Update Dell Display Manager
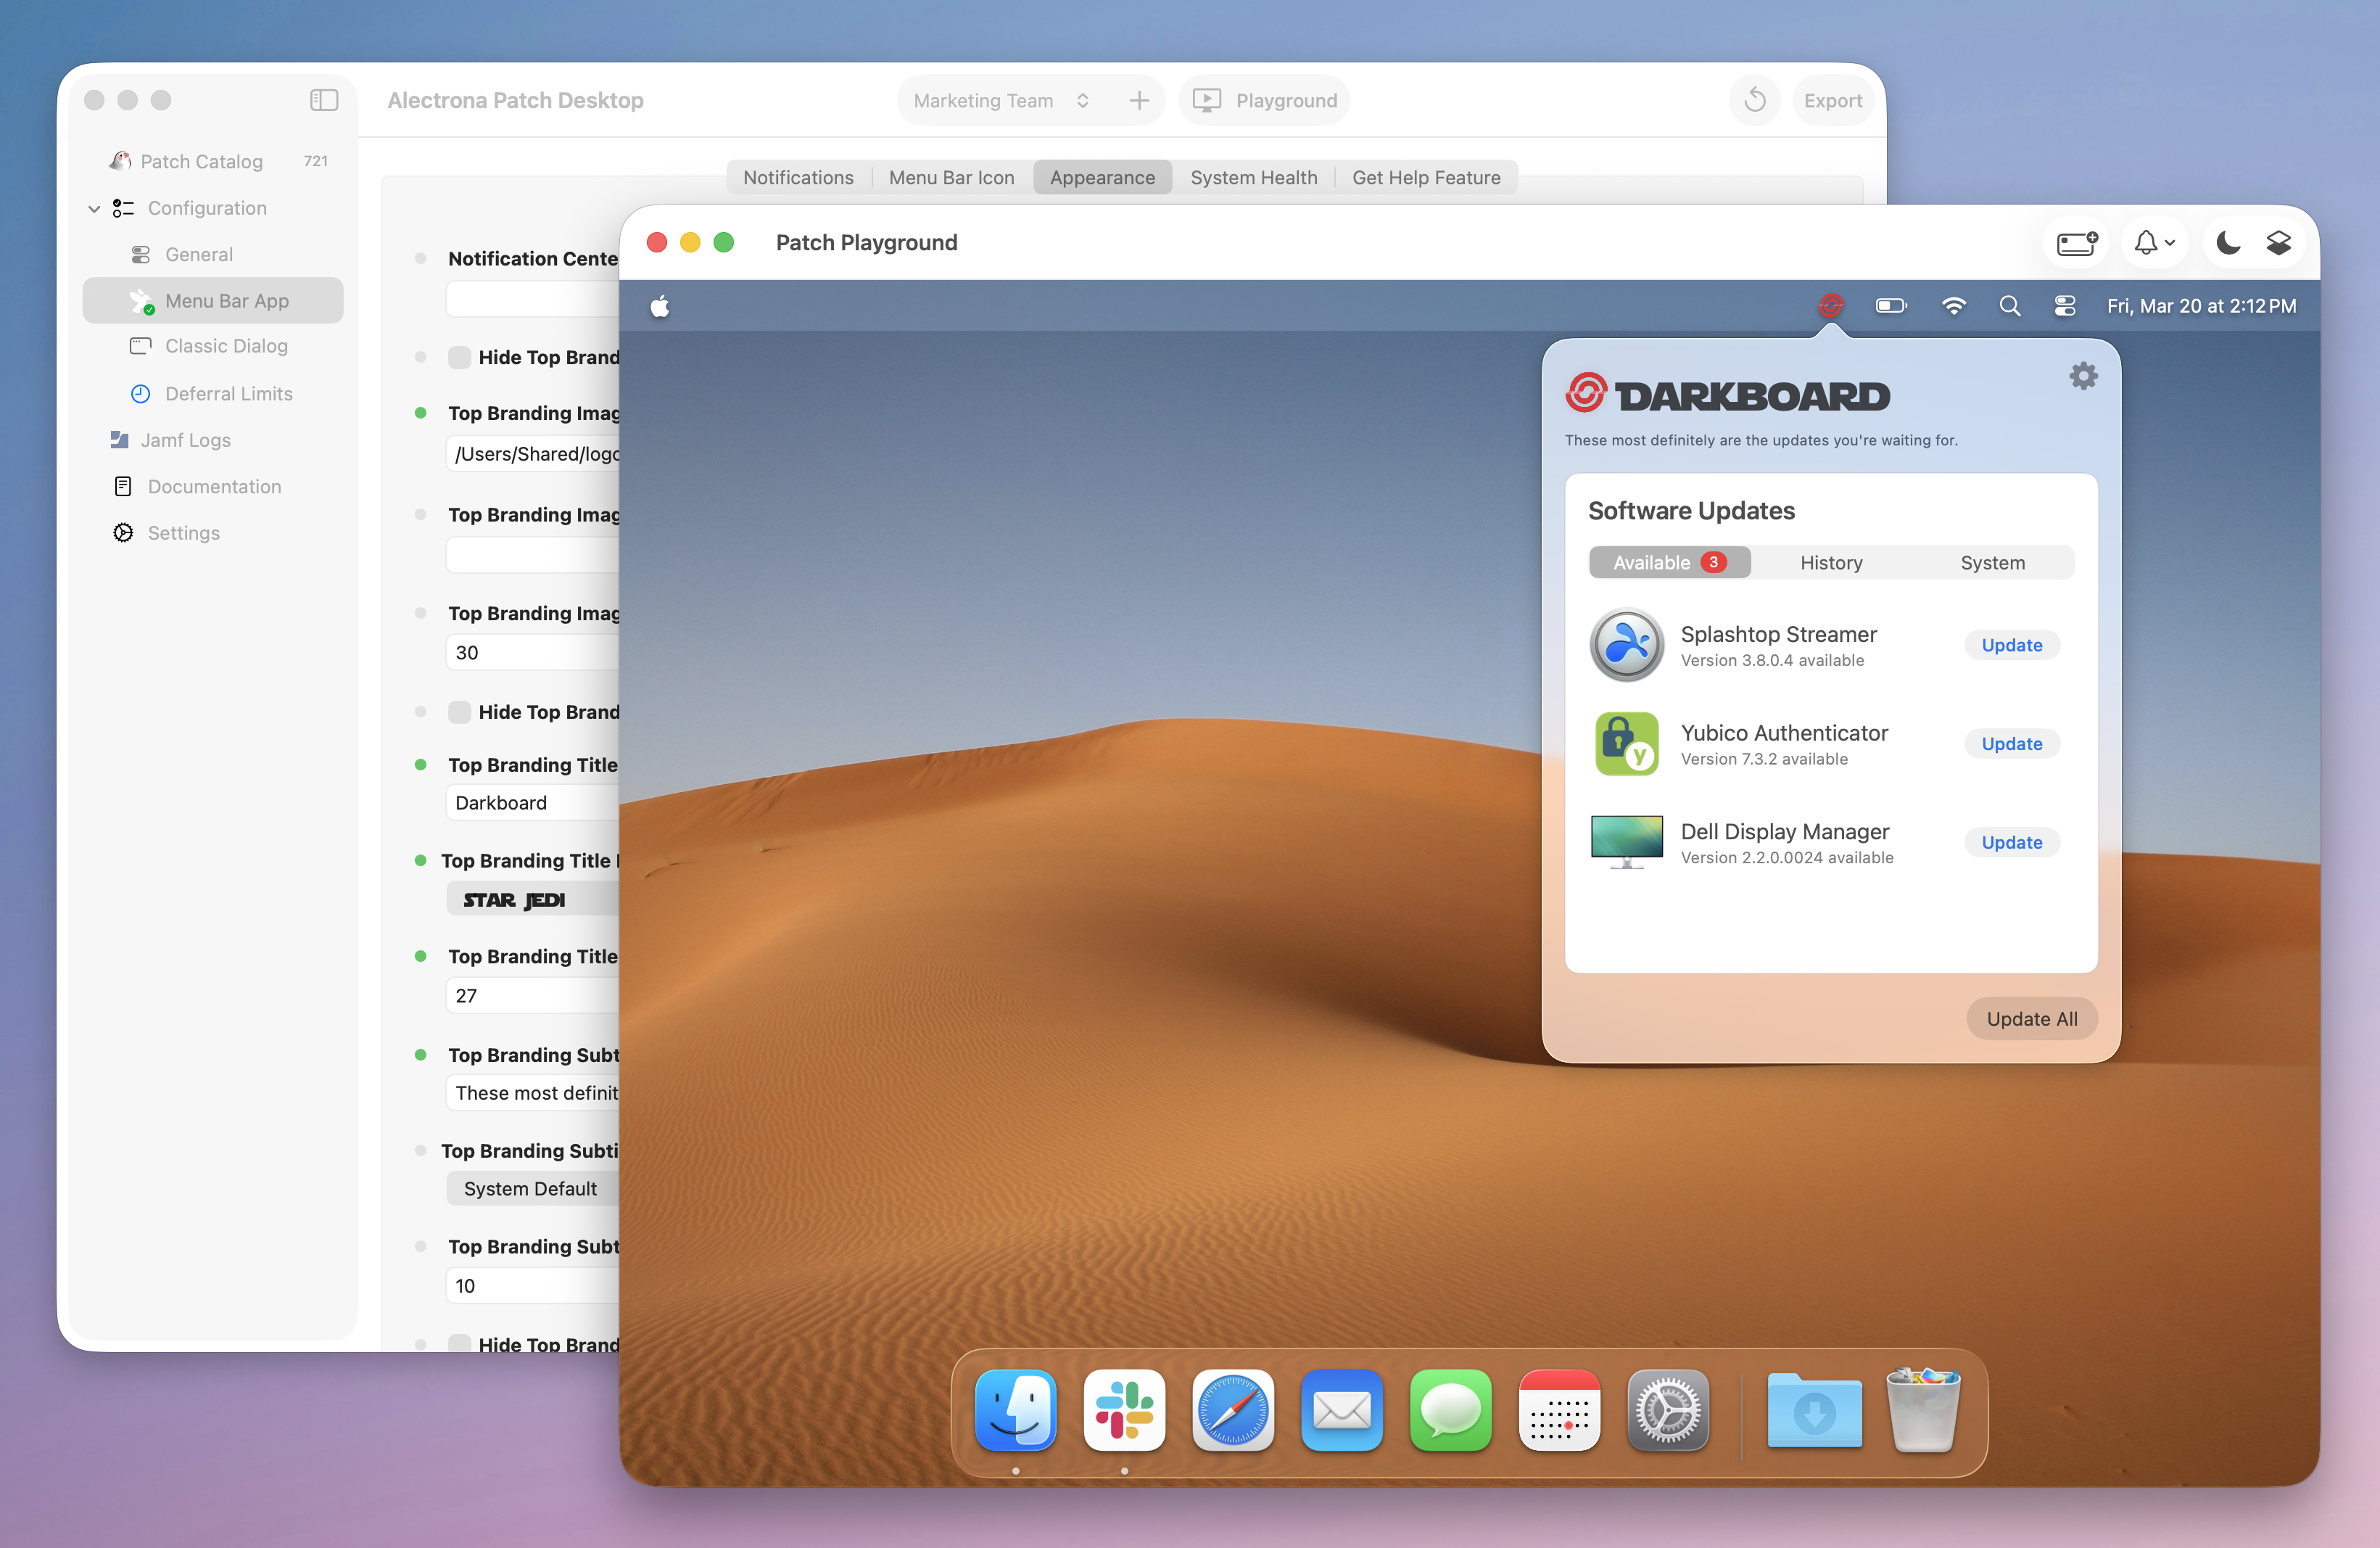The height and width of the screenshot is (1548, 2380). (x=2011, y=842)
